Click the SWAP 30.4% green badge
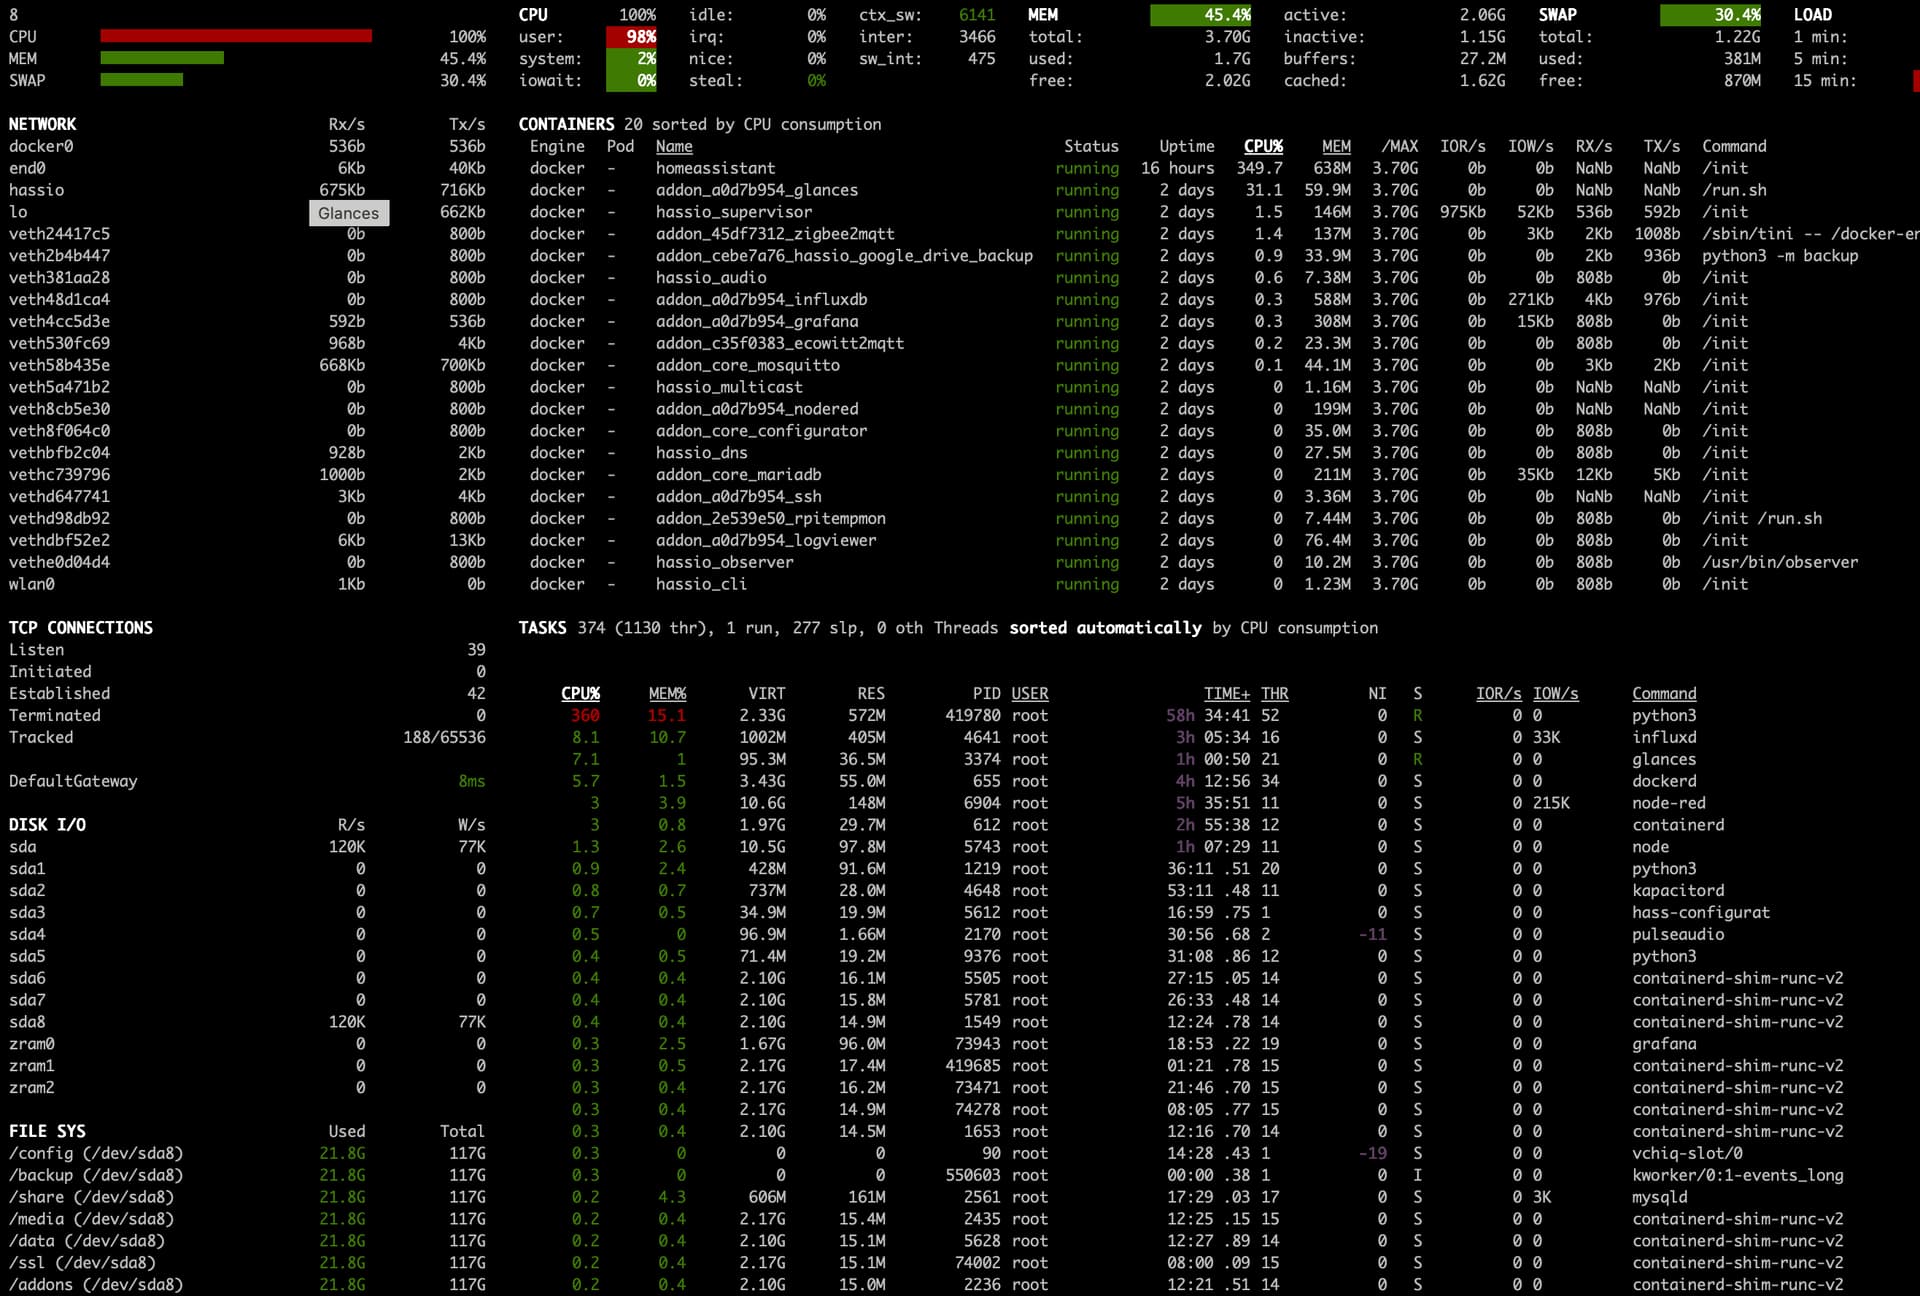Viewport: 1920px width, 1296px height. 1710,15
